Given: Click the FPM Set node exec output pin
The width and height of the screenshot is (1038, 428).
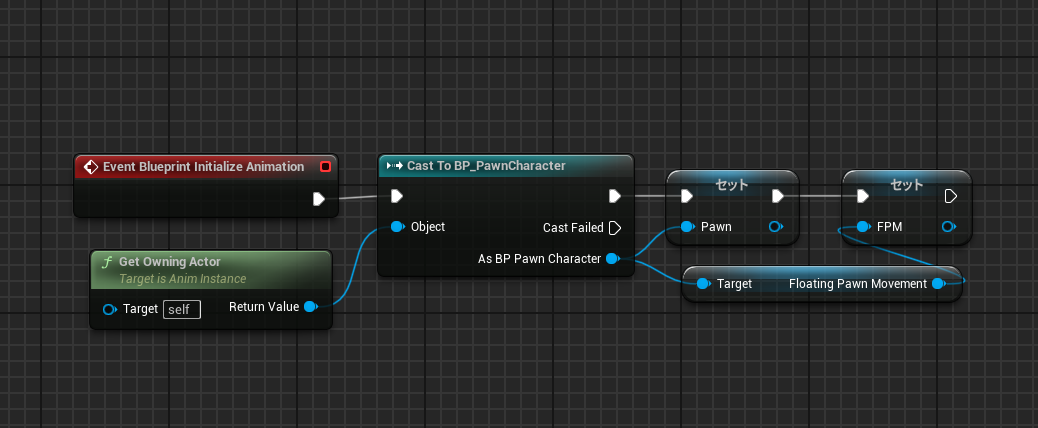Looking at the screenshot, I should [950, 196].
